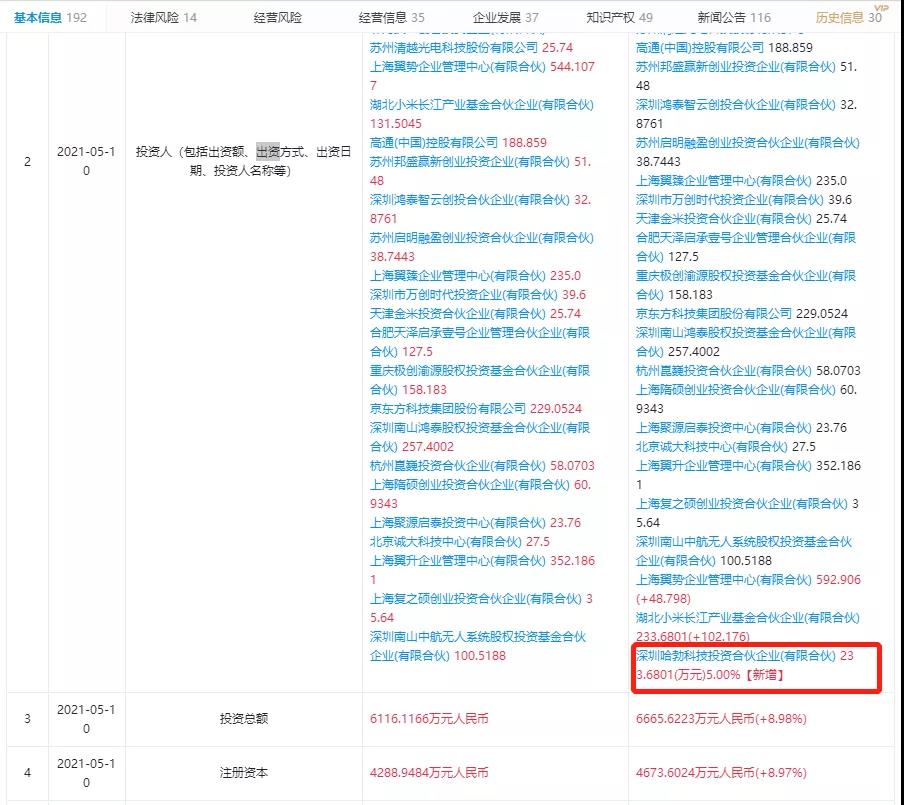Open 苏州清越光电科技股份有限公司 25.74 link

click(454, 47)
